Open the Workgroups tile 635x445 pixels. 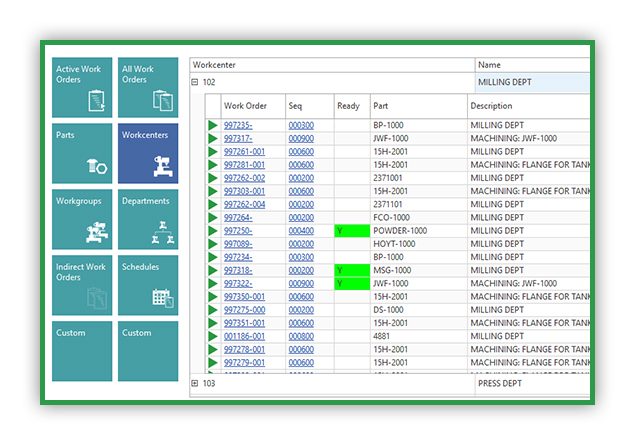coord(82,219)
